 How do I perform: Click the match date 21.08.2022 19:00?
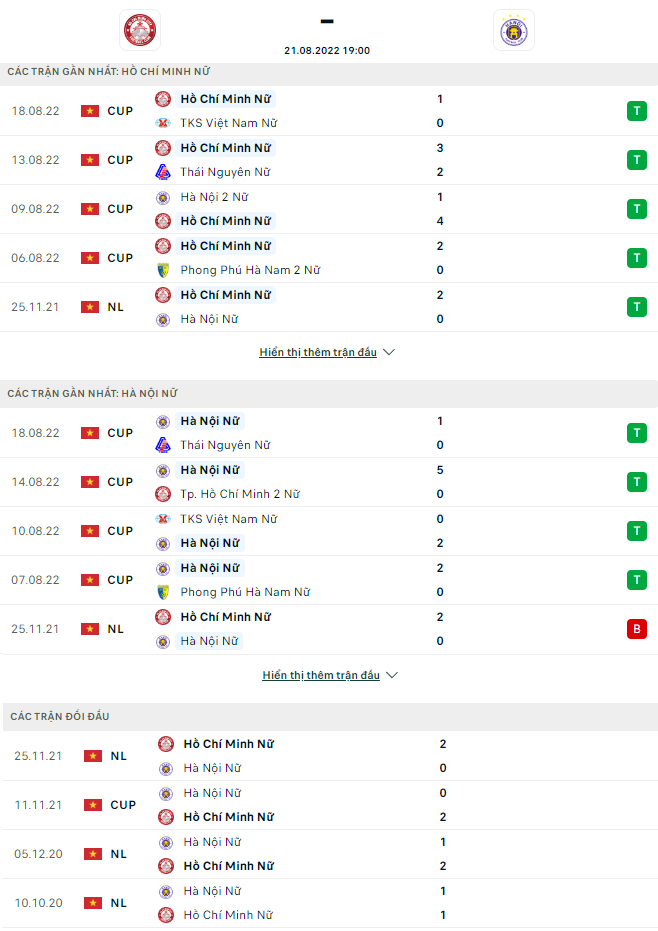point(327,50)
